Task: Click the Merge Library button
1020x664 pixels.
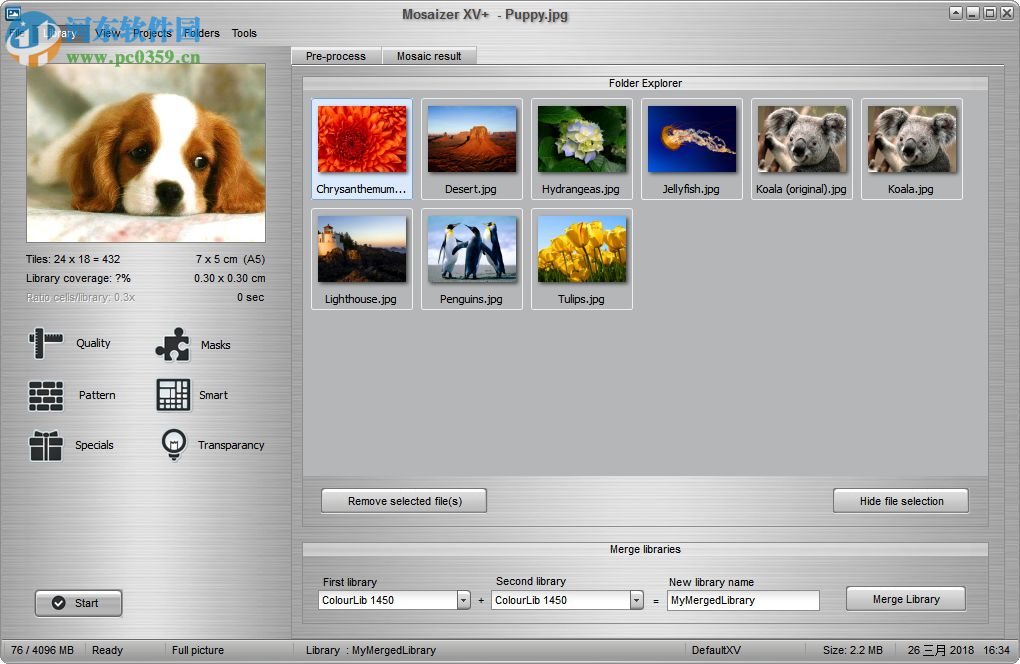Action: (x=905, y=598)
